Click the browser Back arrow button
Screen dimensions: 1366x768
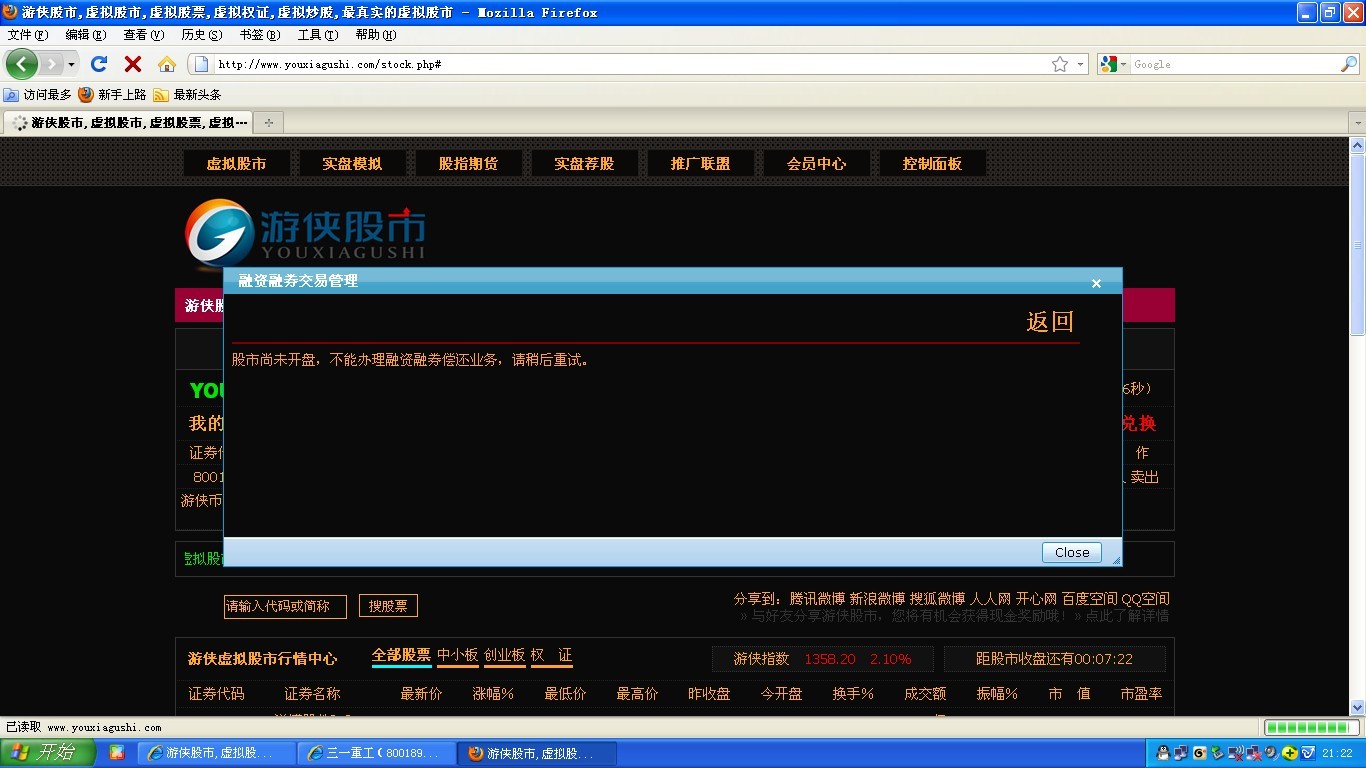point(21,64)
